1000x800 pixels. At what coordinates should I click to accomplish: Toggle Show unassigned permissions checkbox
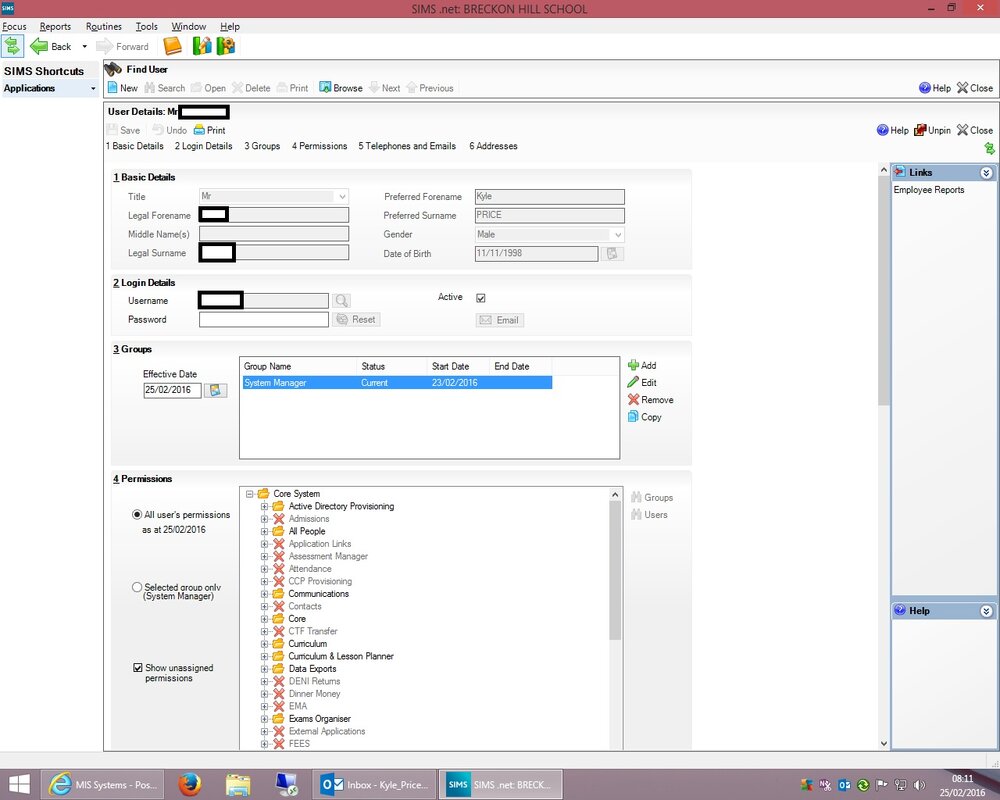[x=138, y=667]
